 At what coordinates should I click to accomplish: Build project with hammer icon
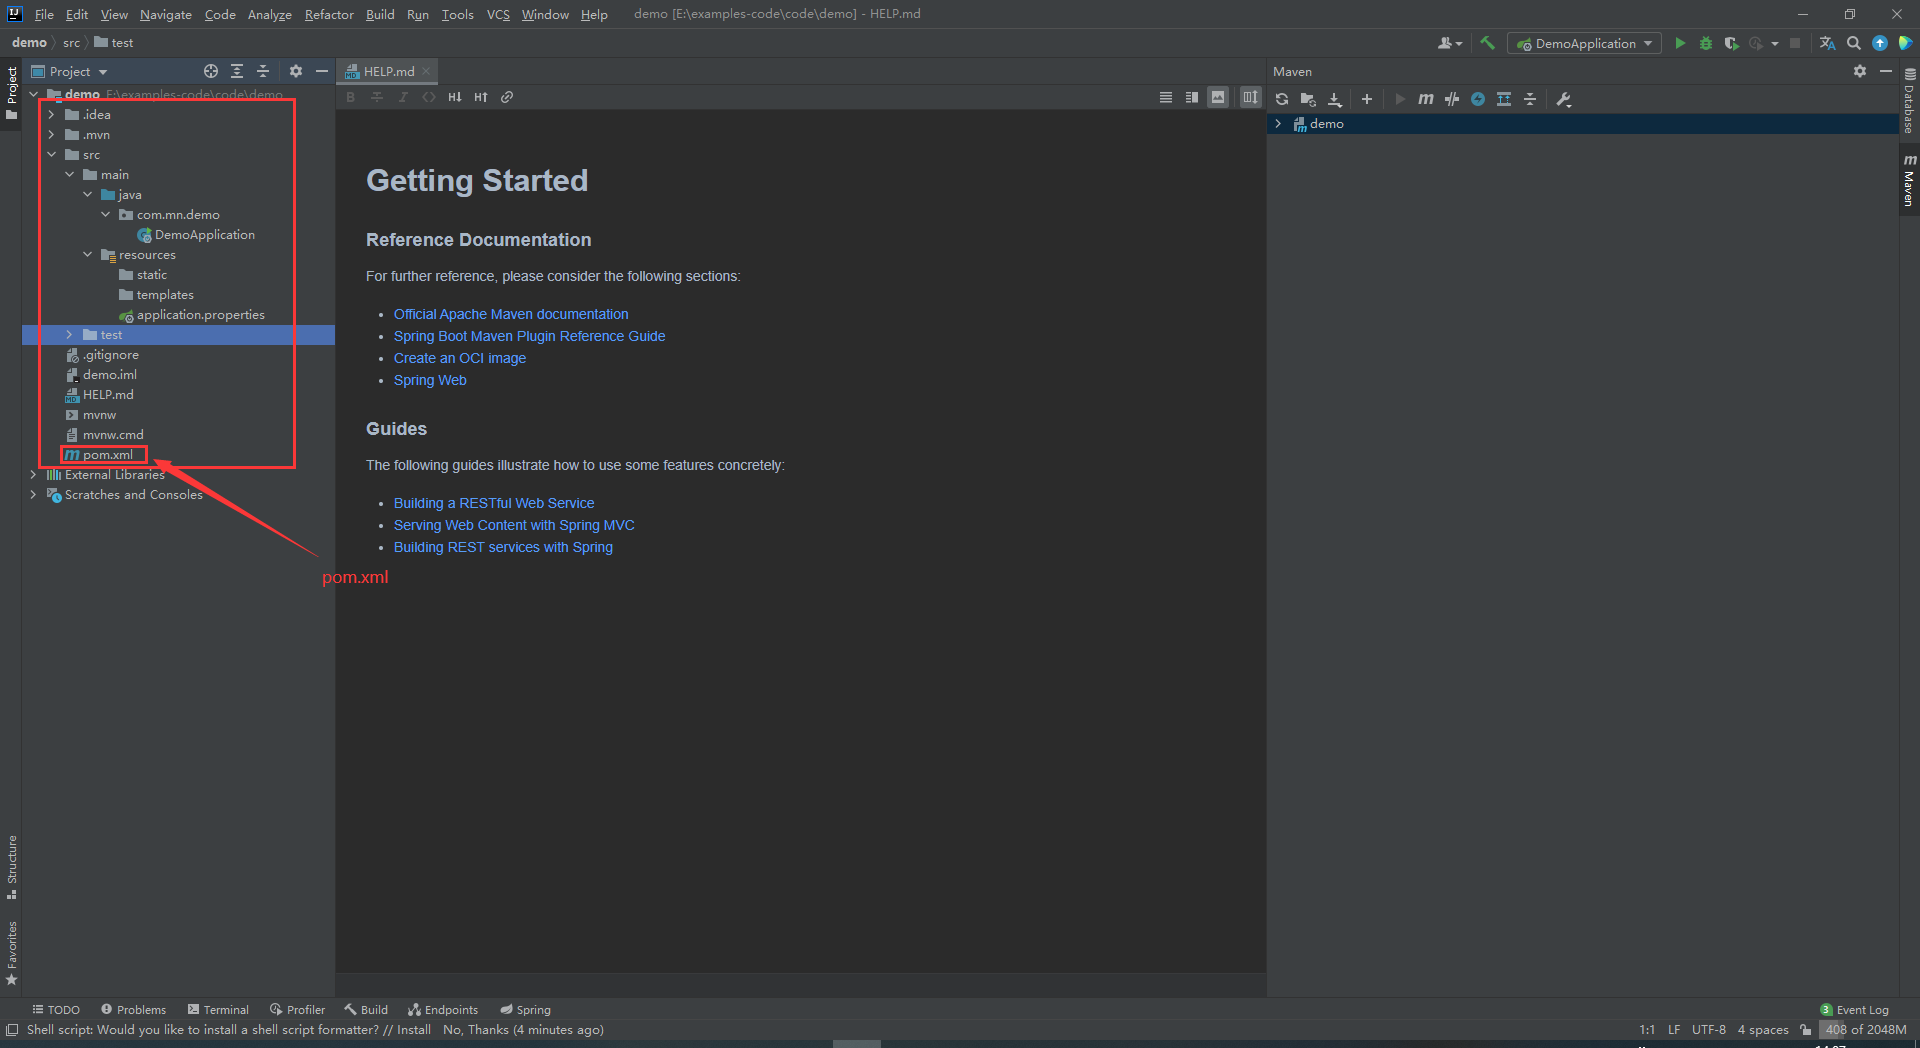(x=1487, y=43)
